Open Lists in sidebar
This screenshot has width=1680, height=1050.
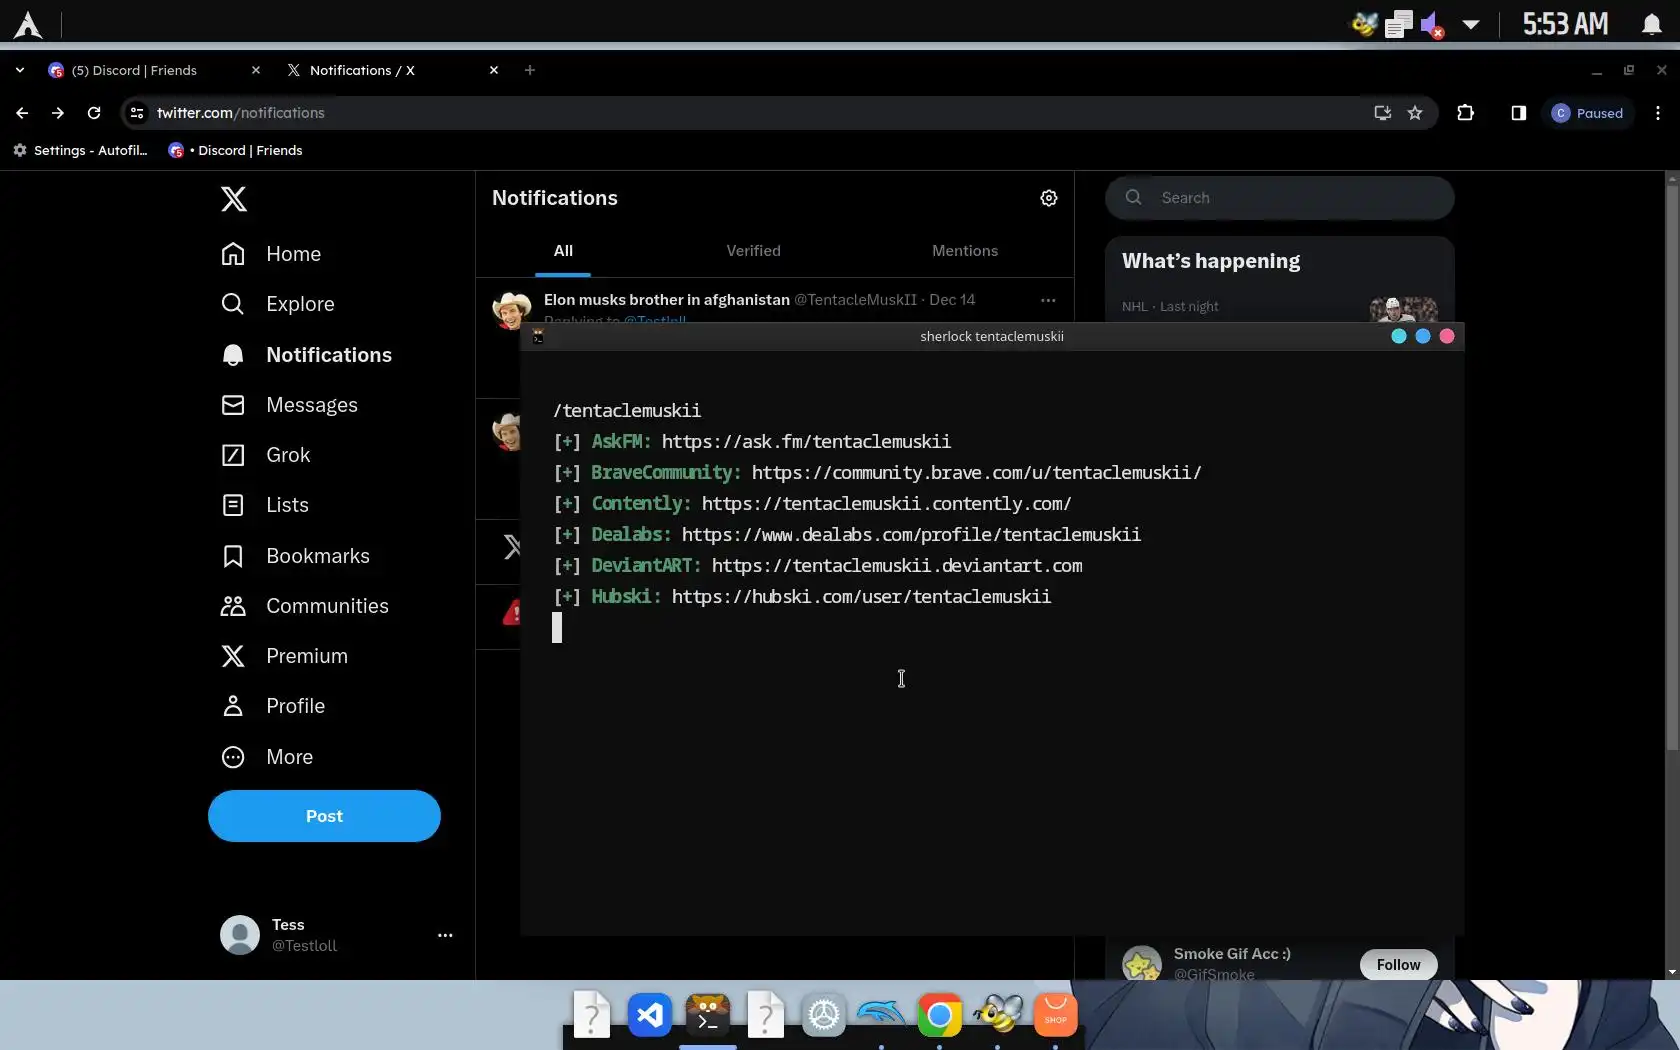(264, 505)
